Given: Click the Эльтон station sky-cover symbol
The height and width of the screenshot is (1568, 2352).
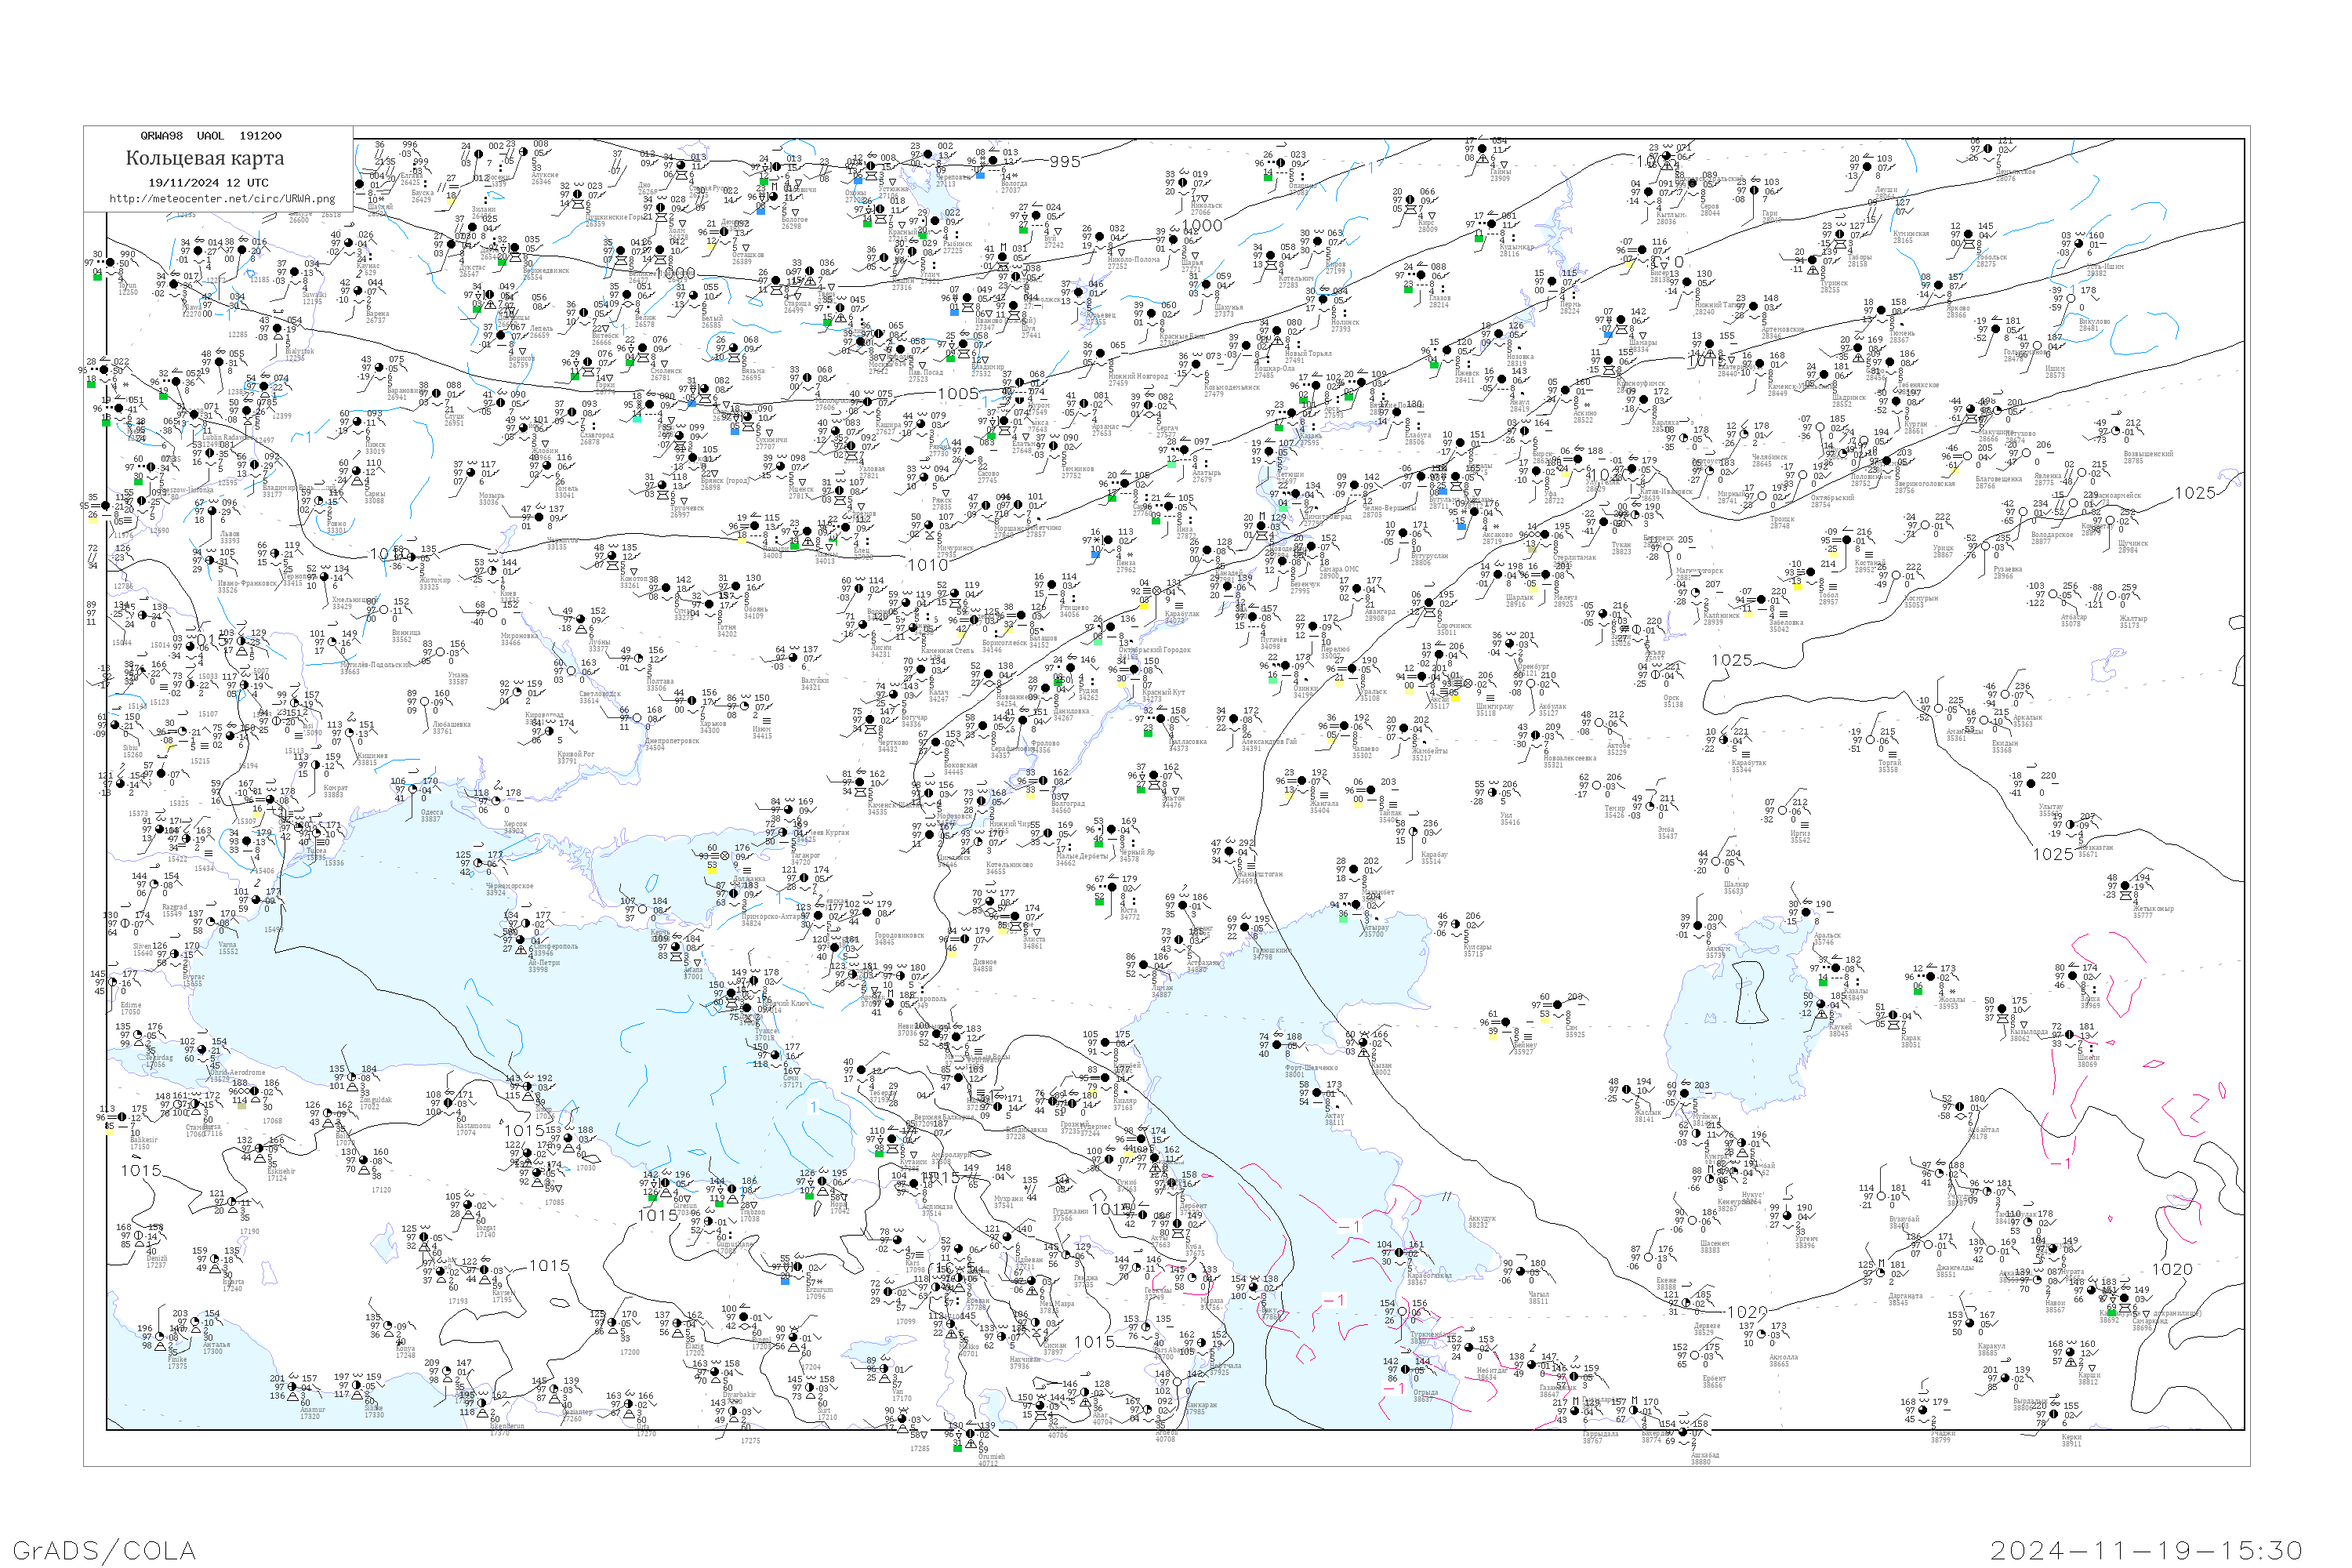Looking at the screenshot, I should click(1155, 776).
